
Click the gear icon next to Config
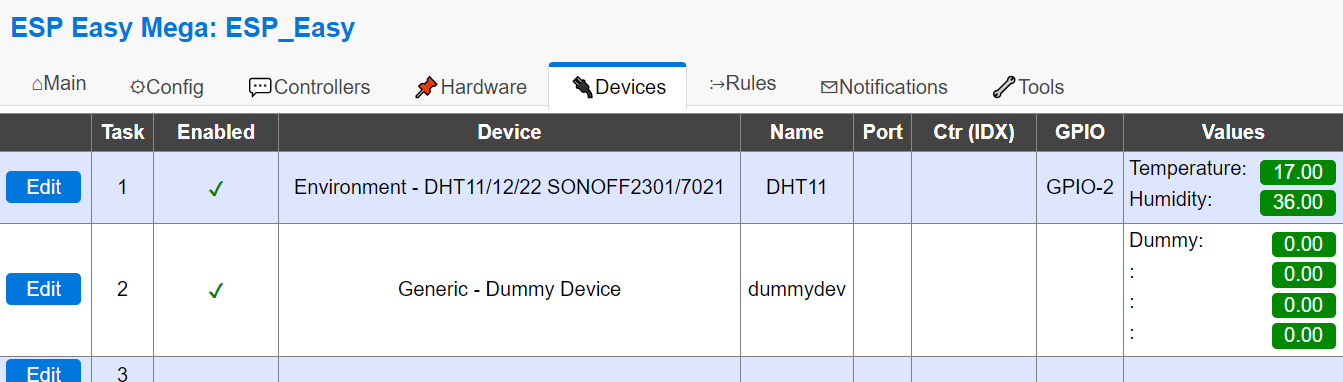click(137, 88)
